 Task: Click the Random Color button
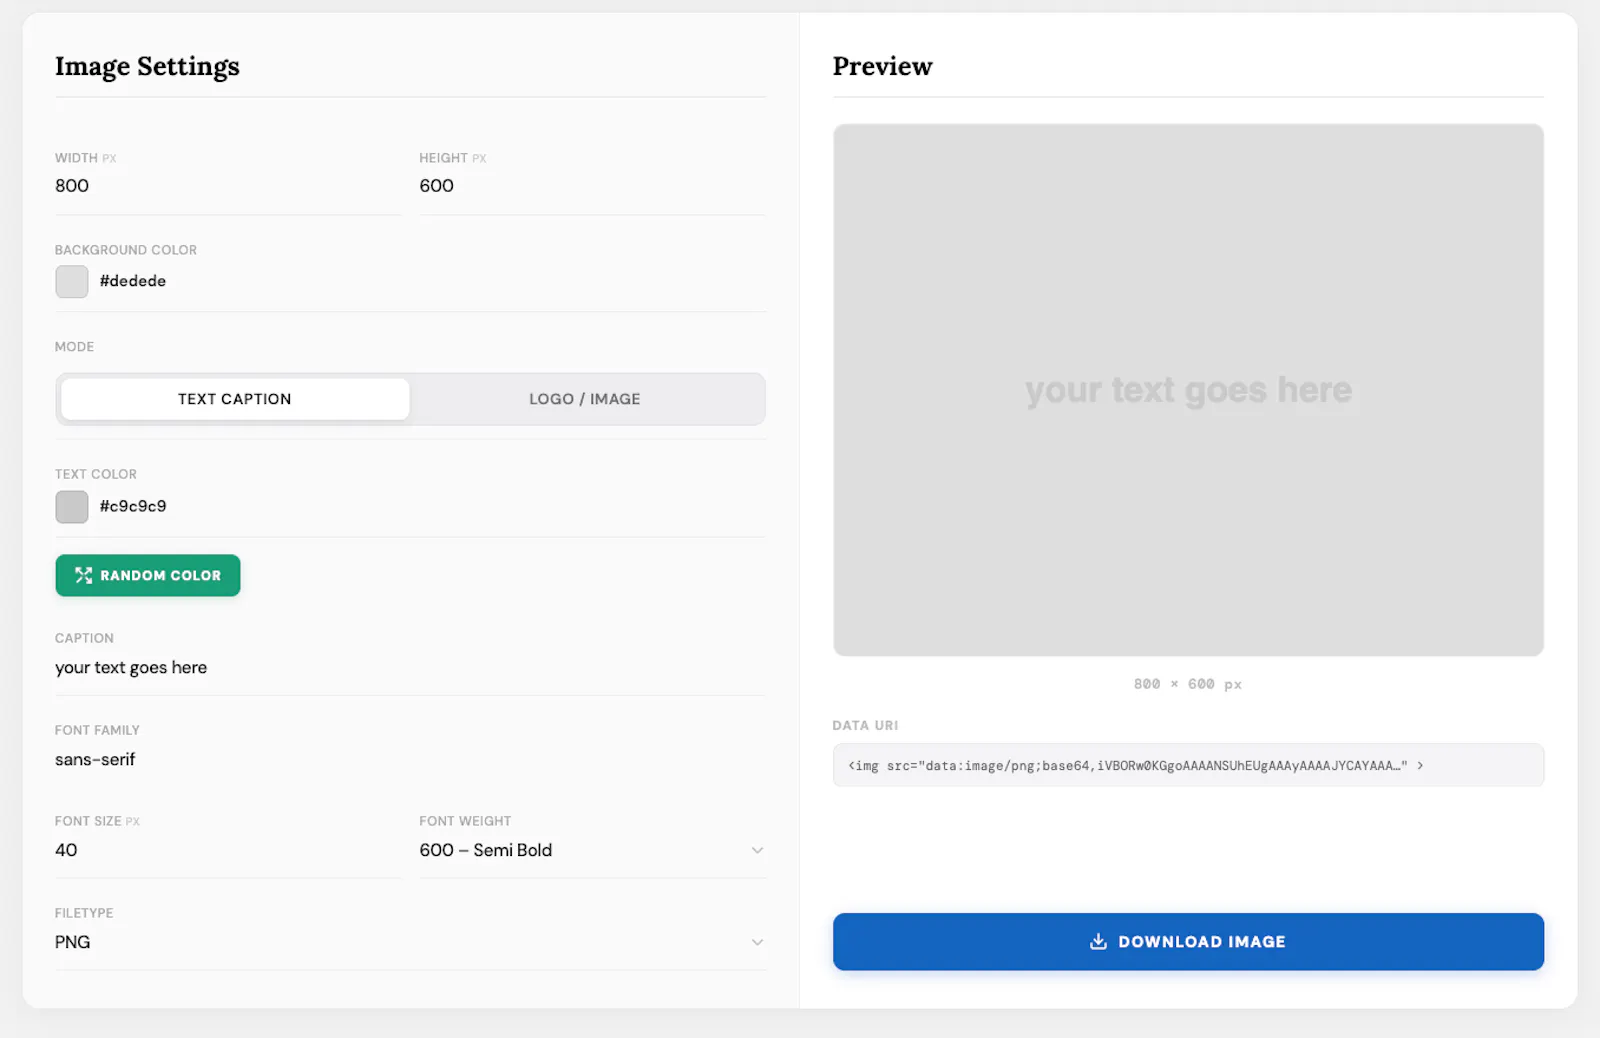(148, 575)
